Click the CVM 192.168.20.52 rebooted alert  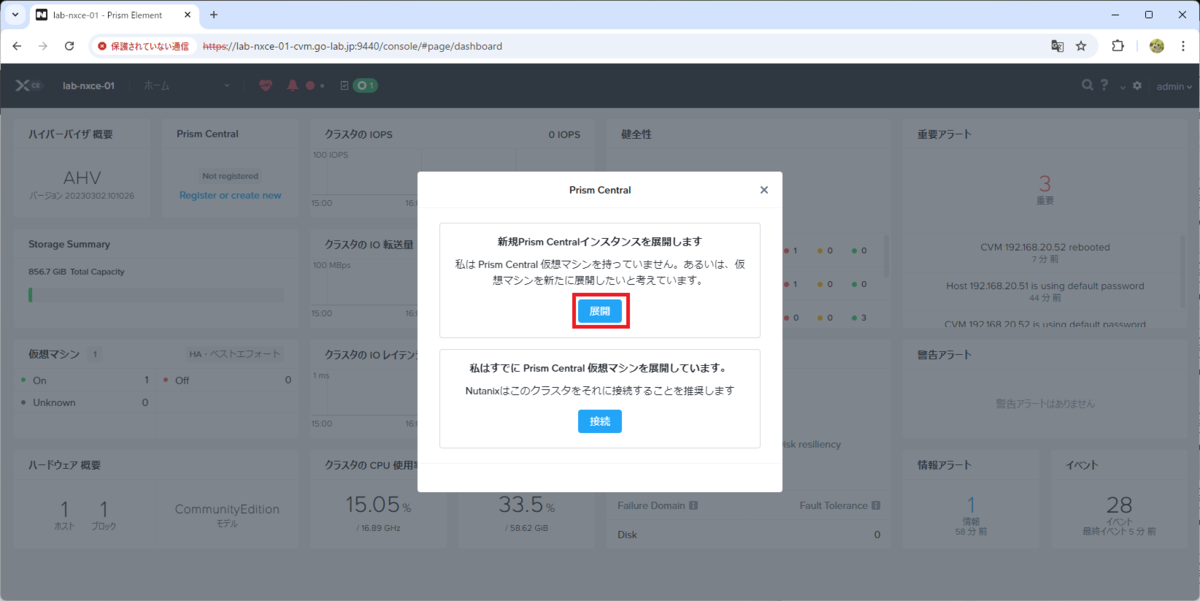point(1045,246)
